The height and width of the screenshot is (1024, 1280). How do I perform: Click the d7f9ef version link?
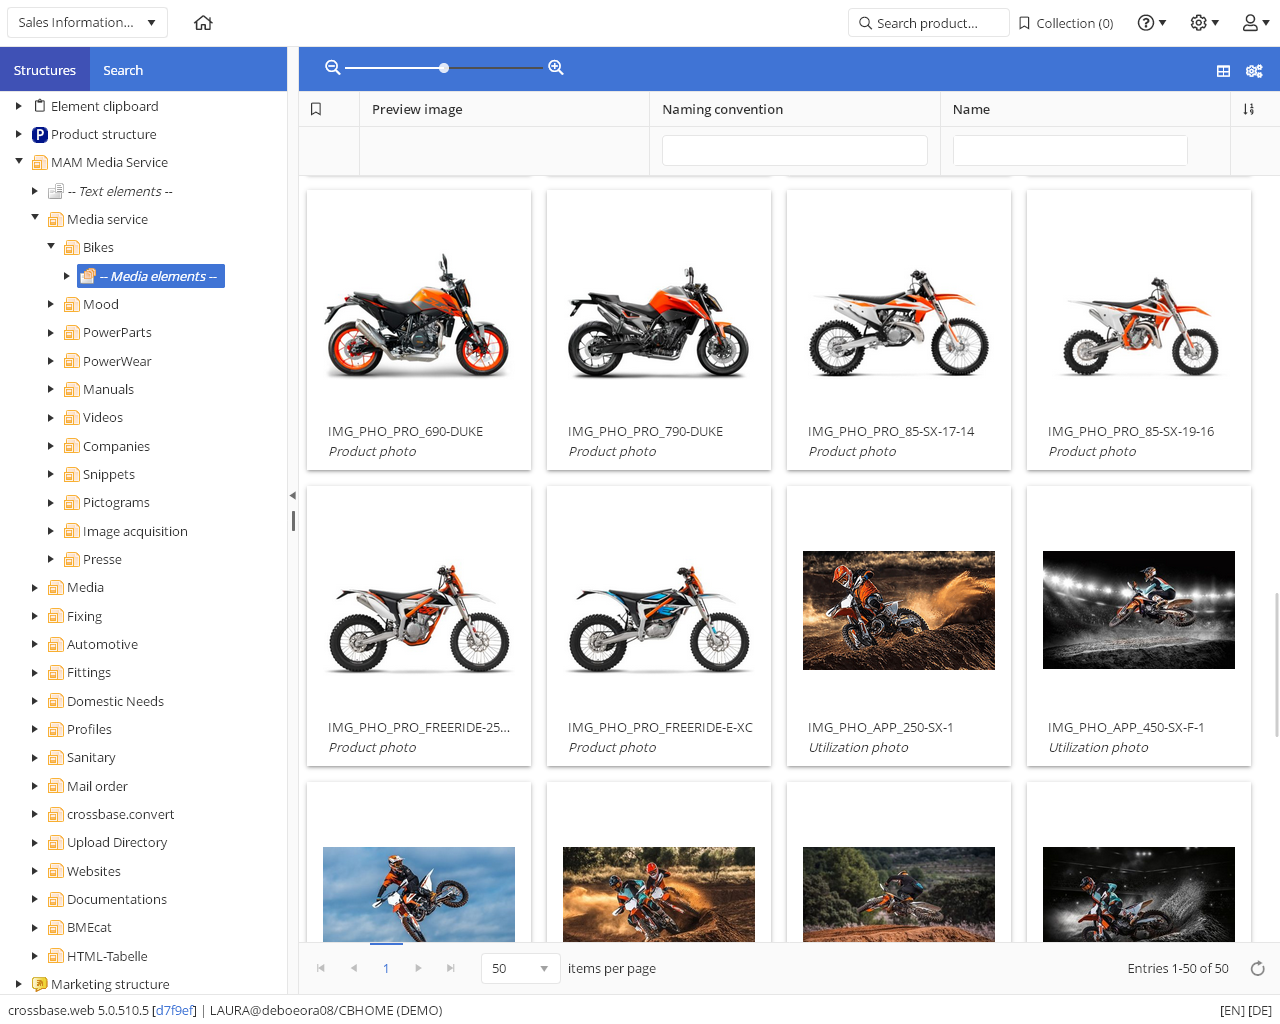point(174,1010)
